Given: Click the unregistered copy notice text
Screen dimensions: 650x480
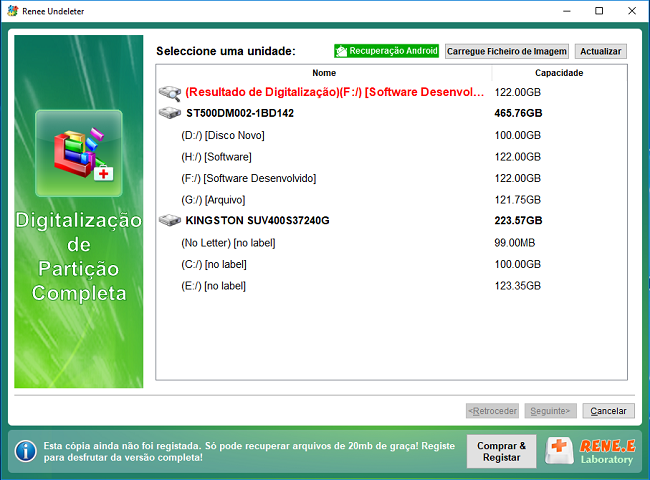Looking at the screenshot, I should pos(249,451).
